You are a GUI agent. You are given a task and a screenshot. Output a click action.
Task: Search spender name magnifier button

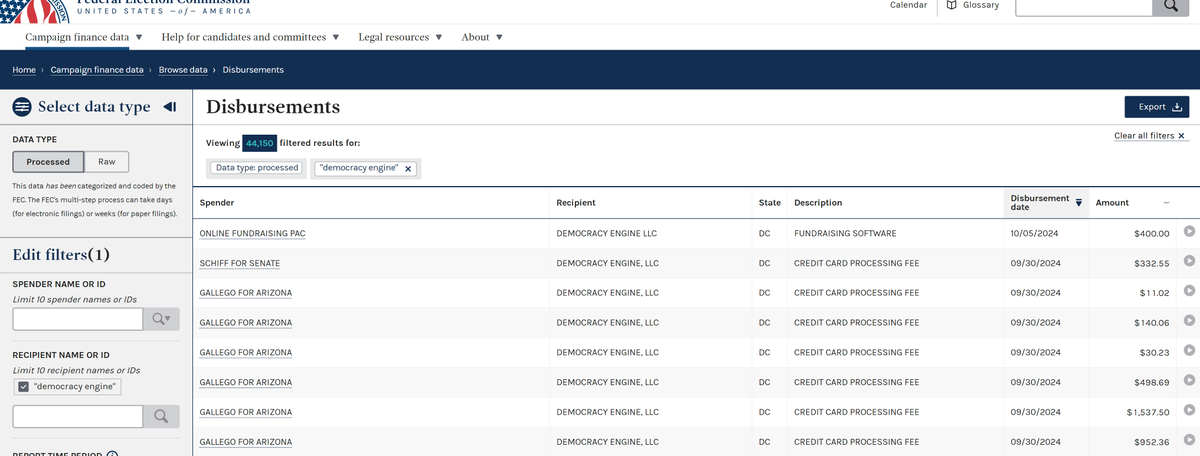pos(160,319)
